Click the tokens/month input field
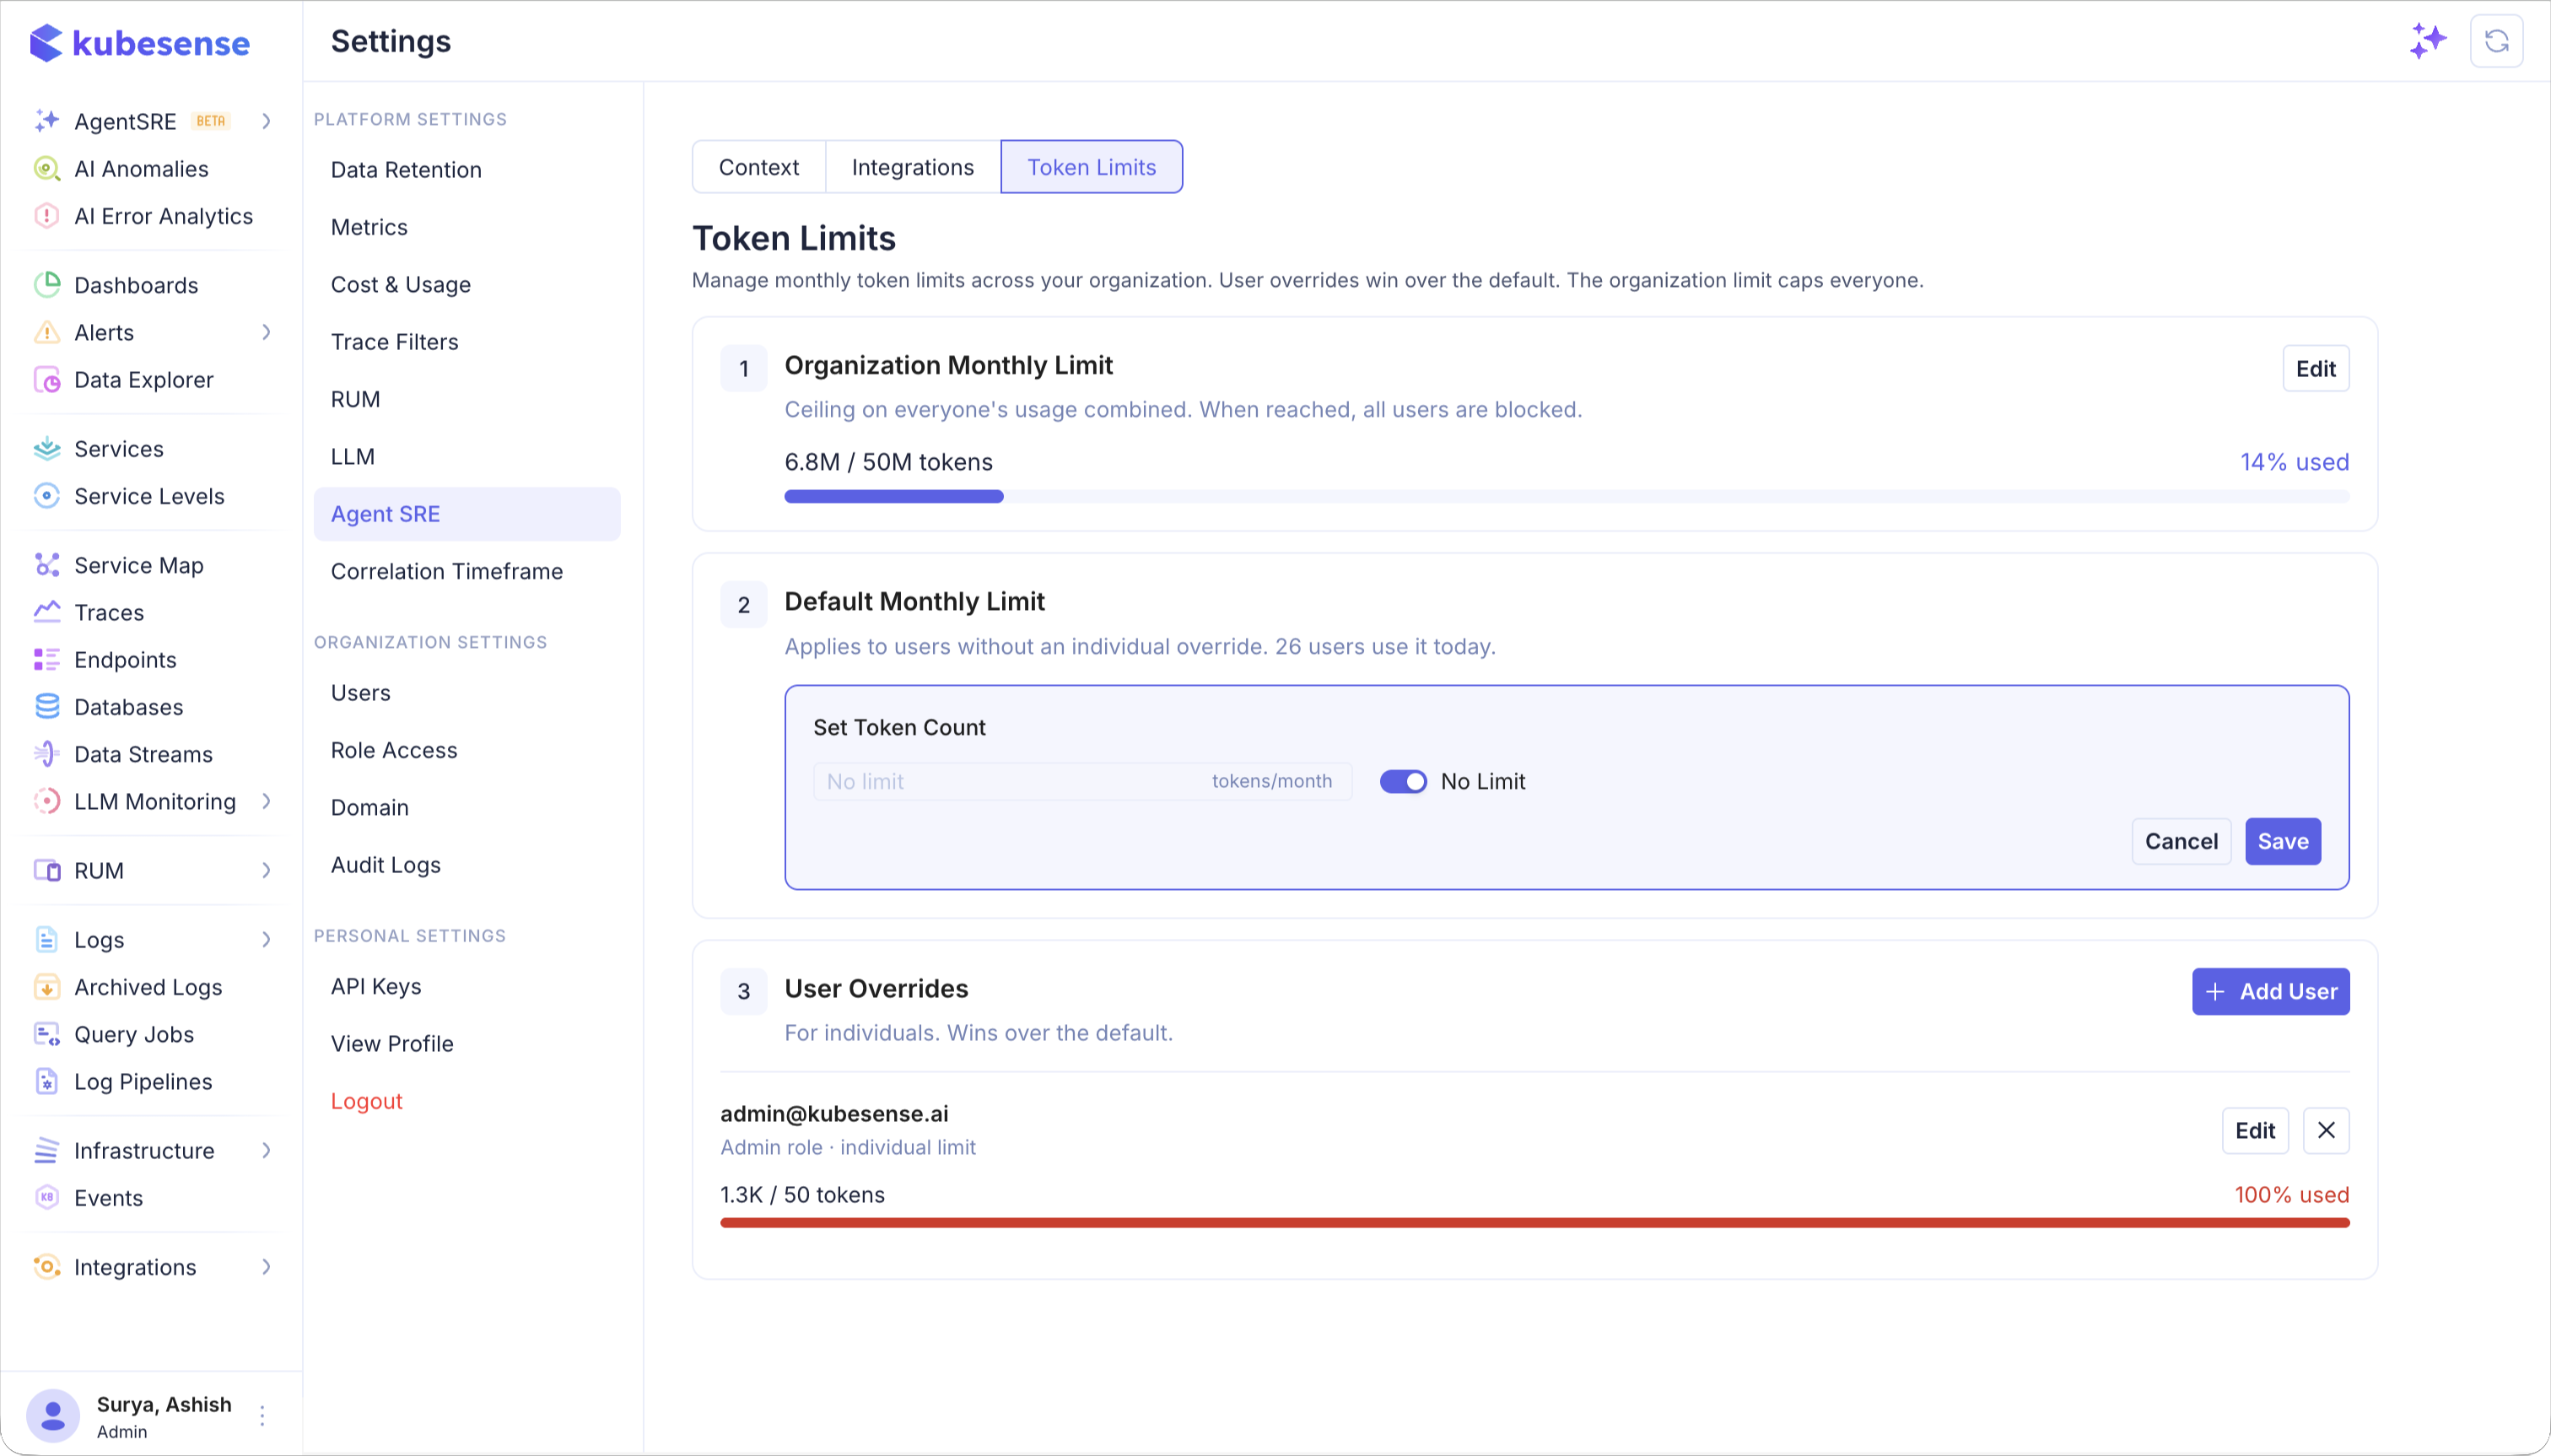This screenshot has height=1456, width=2551. [x=1083, y=782]
